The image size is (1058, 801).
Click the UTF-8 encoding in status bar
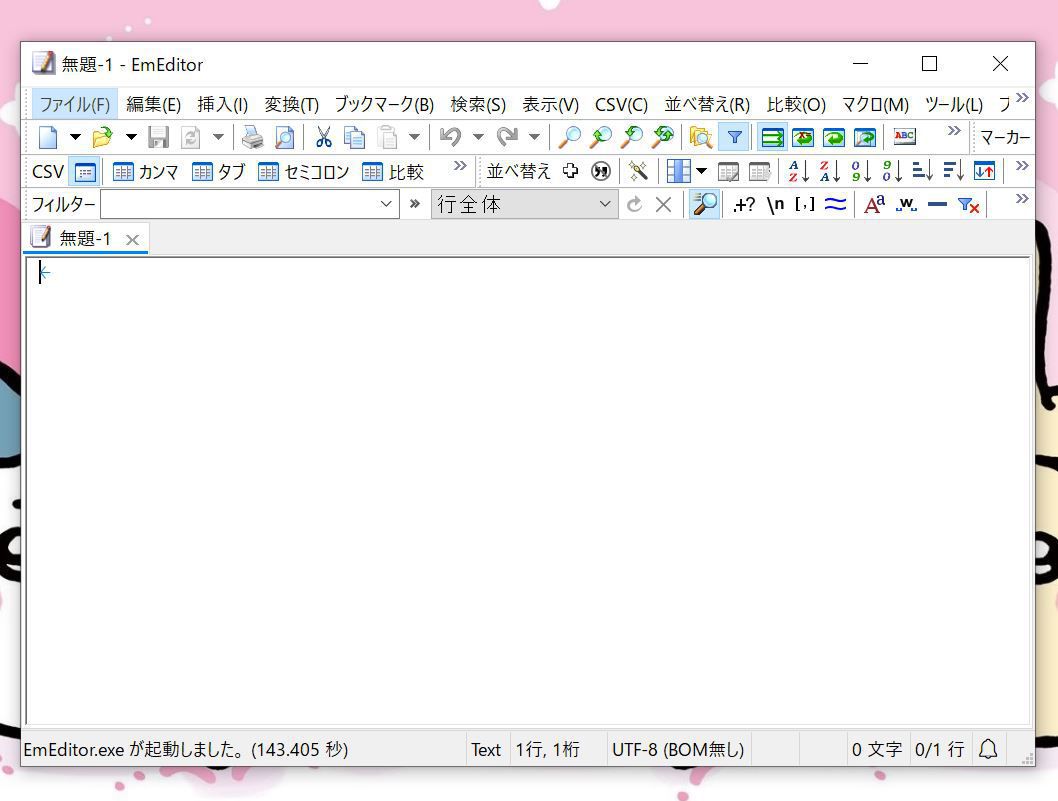coord(677,749)
